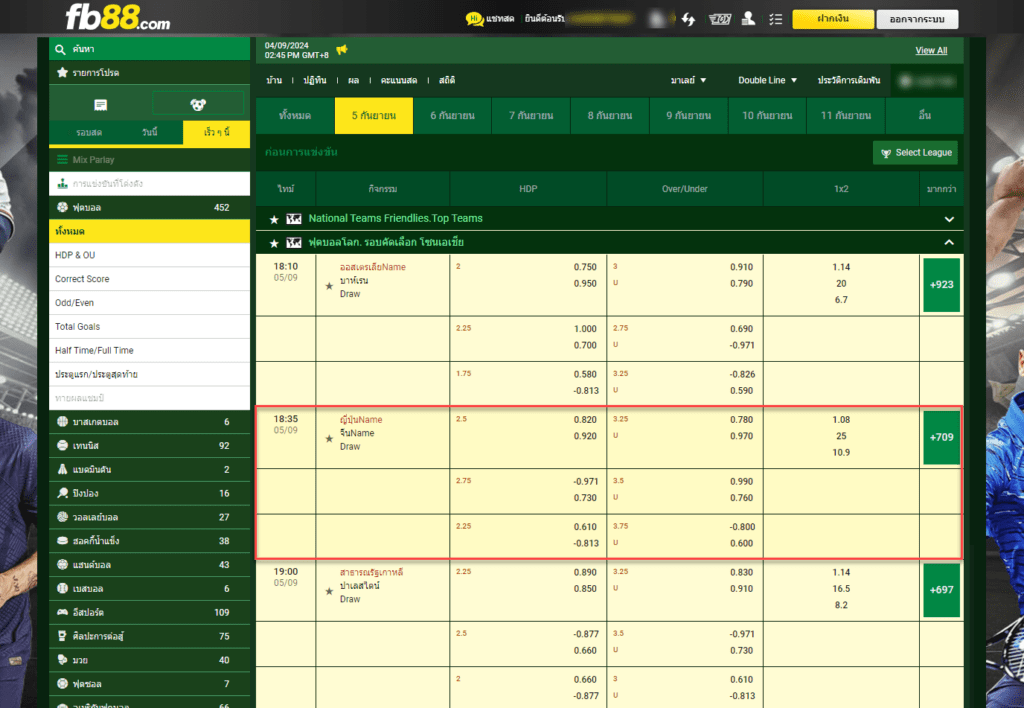Open the live chat Hi bubble icon

[x=474, y=19]
